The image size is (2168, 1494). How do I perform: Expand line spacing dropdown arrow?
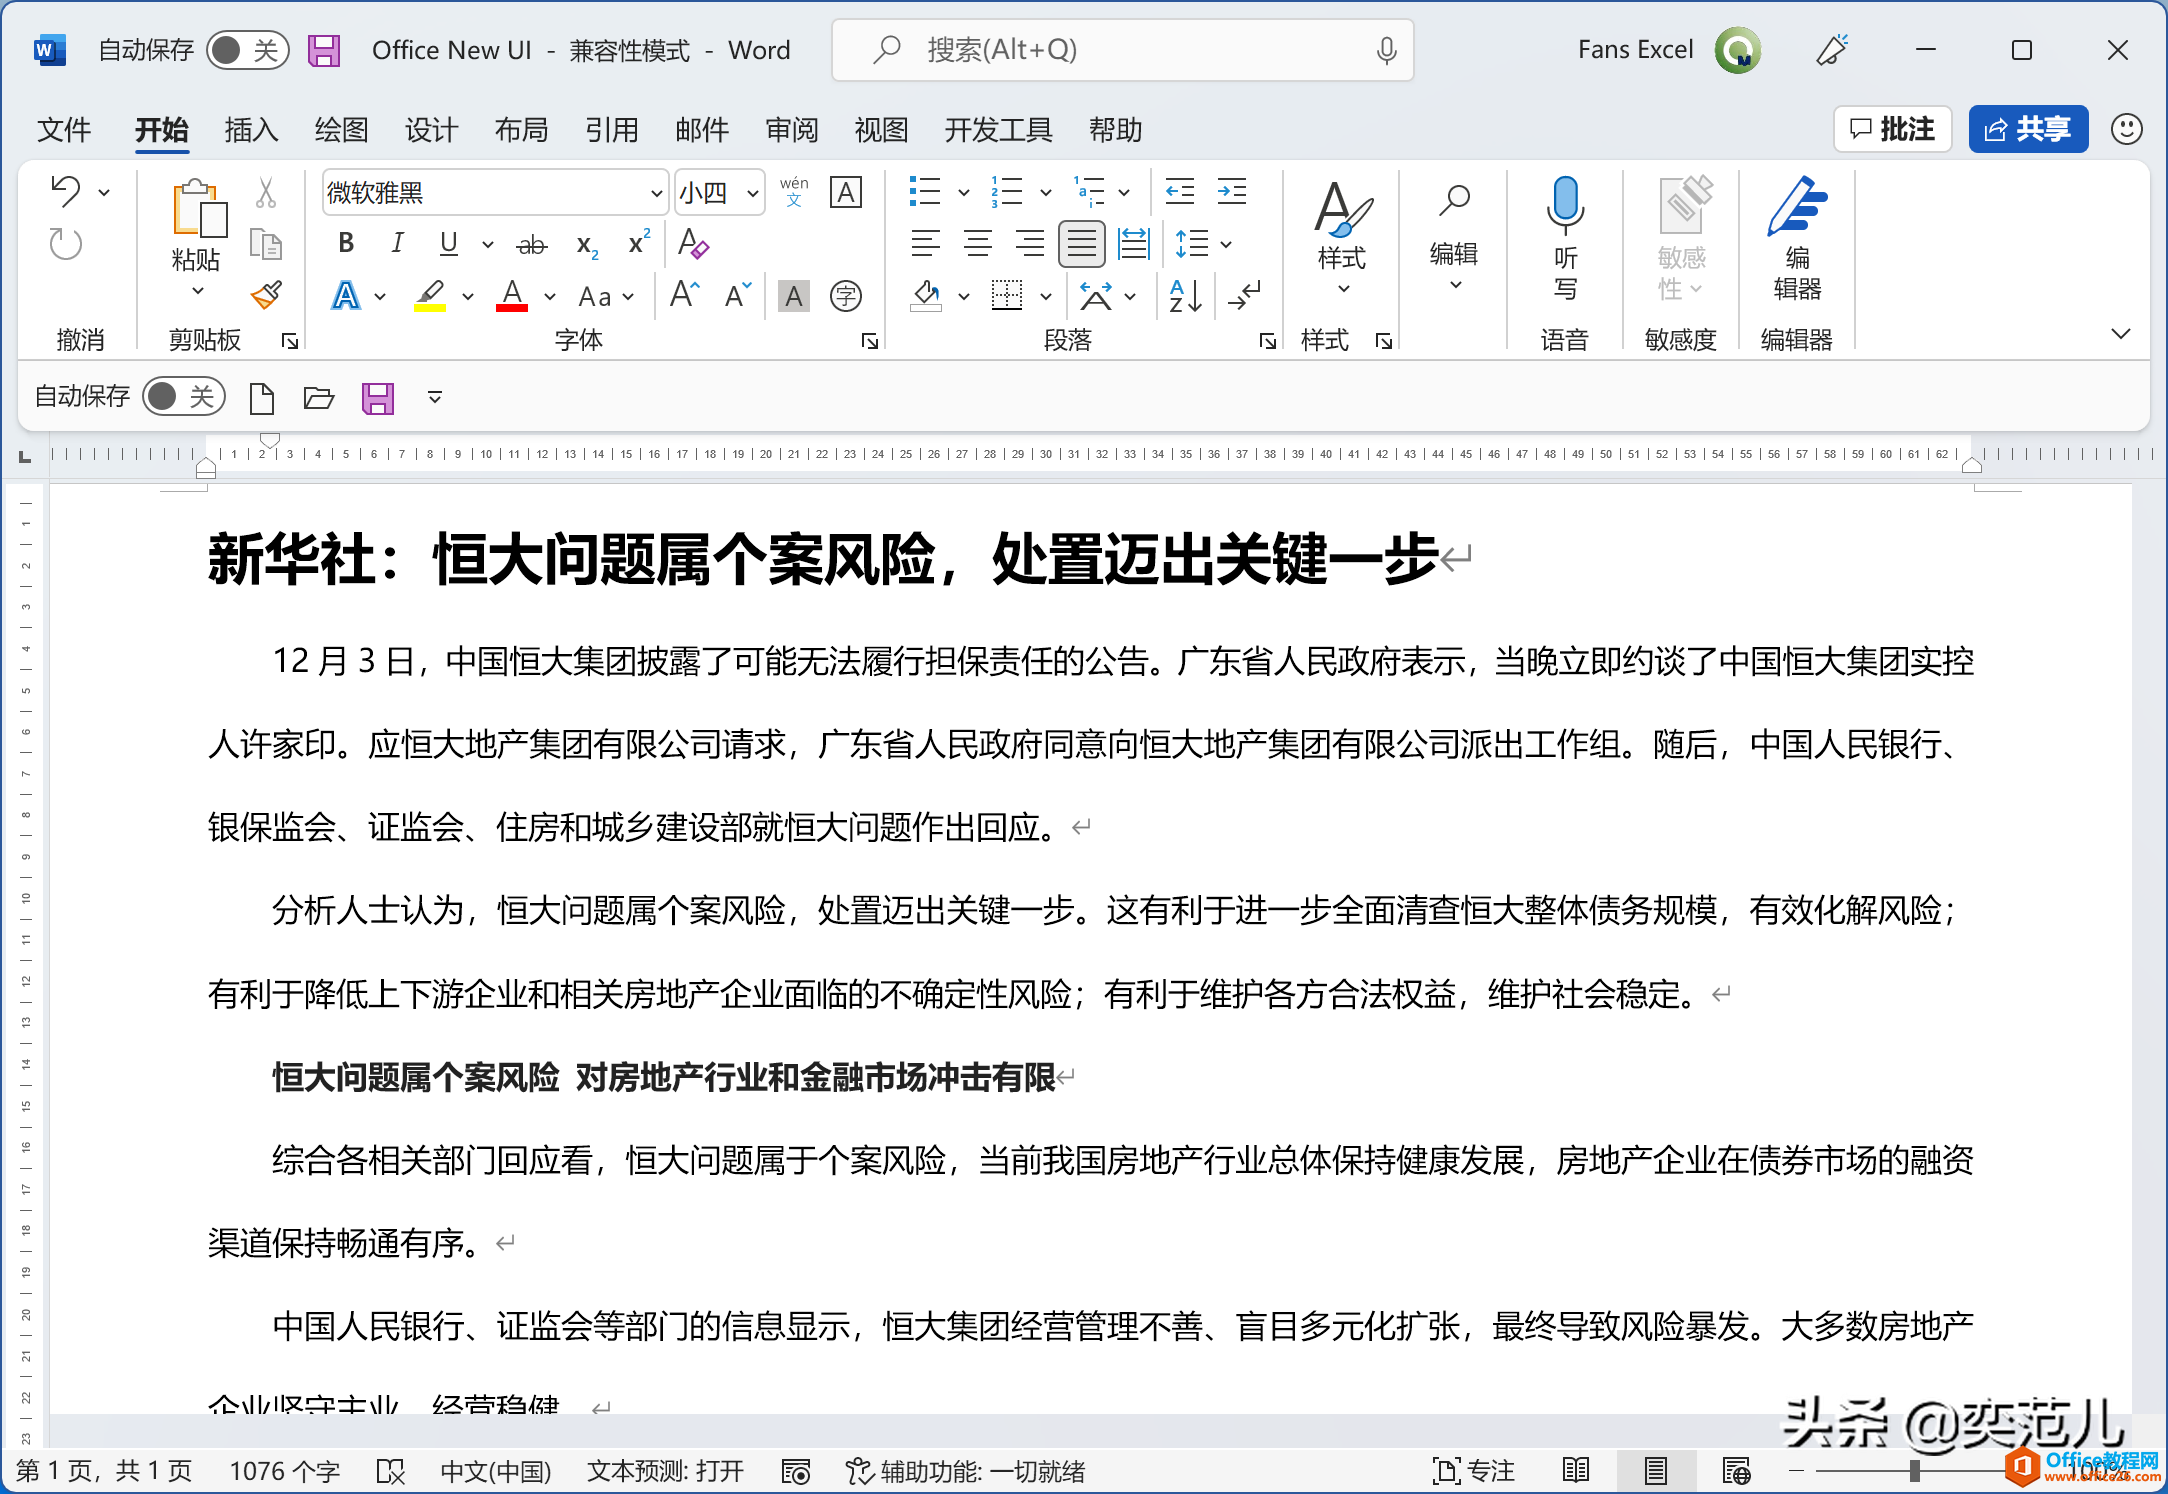(1226, 244)
